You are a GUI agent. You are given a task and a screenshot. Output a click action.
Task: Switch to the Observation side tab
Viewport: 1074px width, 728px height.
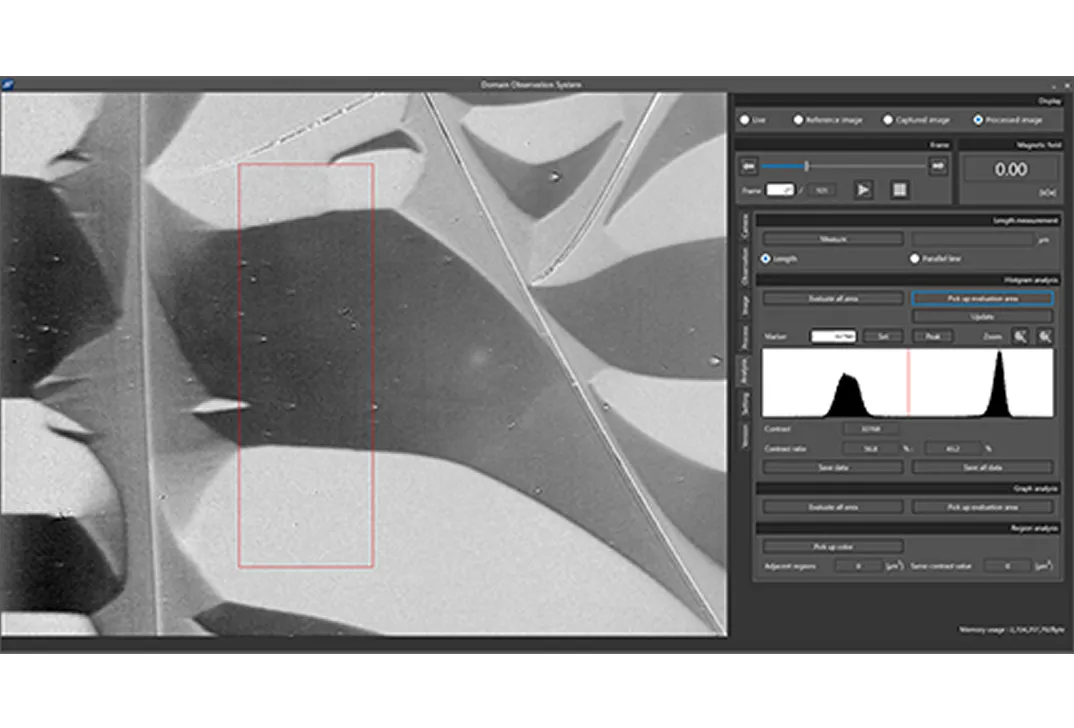(743, 265)
